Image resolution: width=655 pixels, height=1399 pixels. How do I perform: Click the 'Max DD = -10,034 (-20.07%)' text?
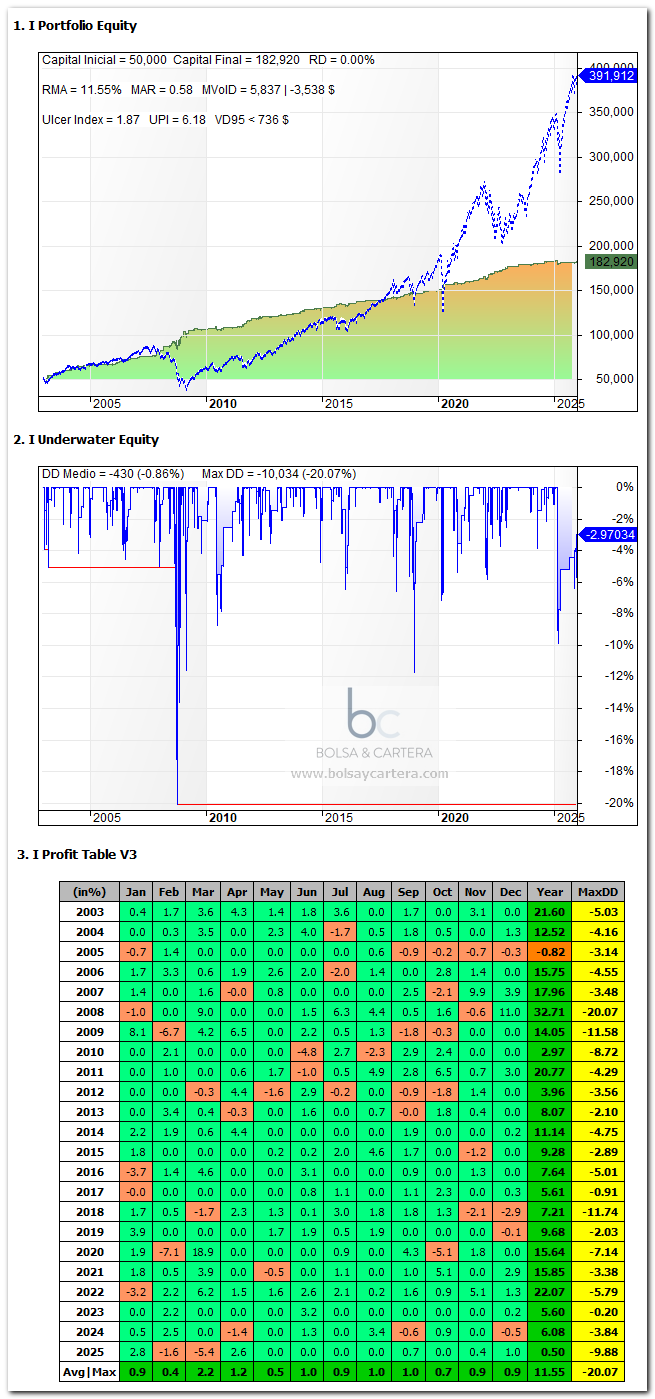278,473
